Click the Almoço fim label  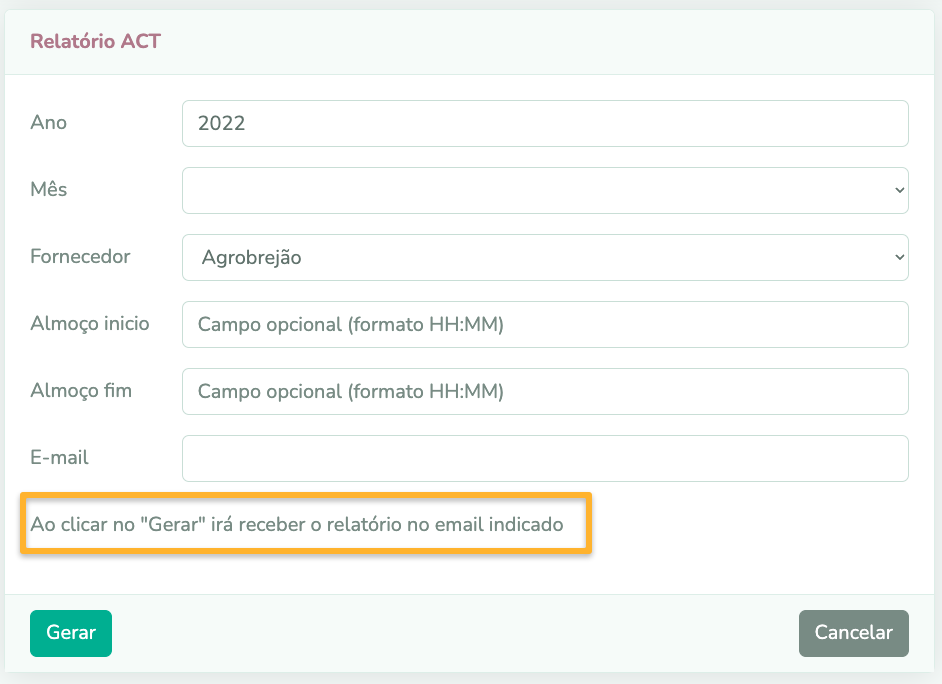pyautogui.click(x=81, y=390)
